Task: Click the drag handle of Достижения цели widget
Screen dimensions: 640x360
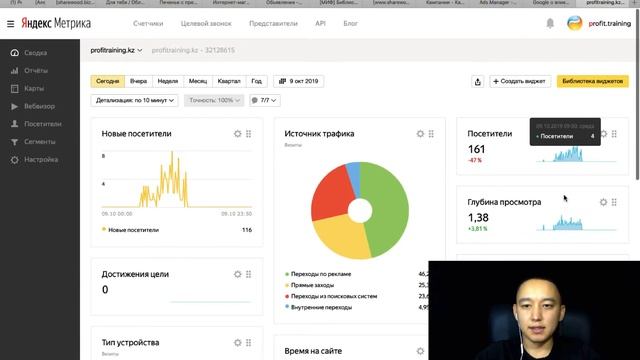Action: [249, 274]
